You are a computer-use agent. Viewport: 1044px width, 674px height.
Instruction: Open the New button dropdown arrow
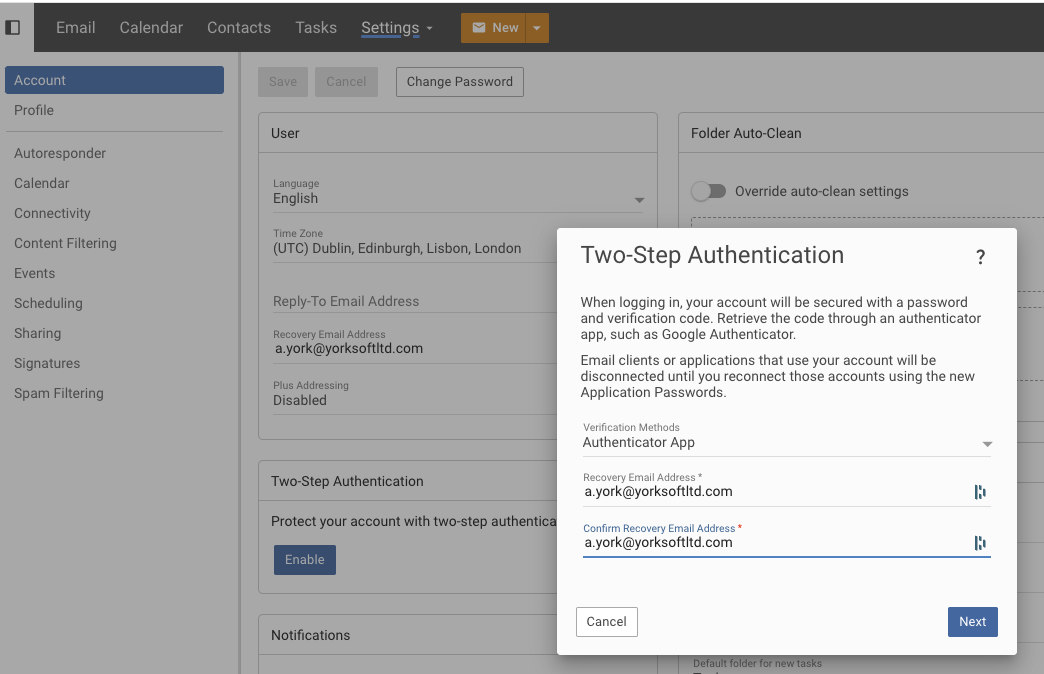pyautogui.click(x=537, y=28)
